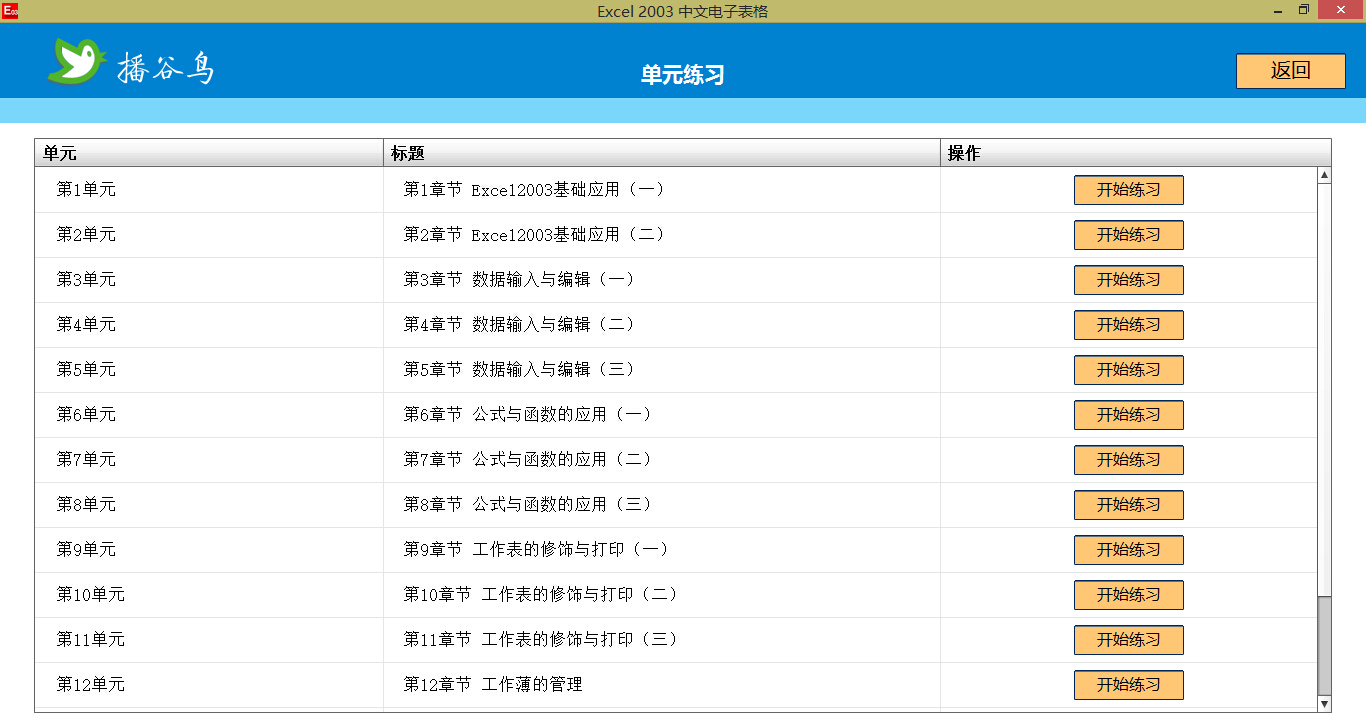The height and width of the screenshot is (726, 1366).
Task: Click the scrollbar down arrow
Action: [x=1324, y=704]
